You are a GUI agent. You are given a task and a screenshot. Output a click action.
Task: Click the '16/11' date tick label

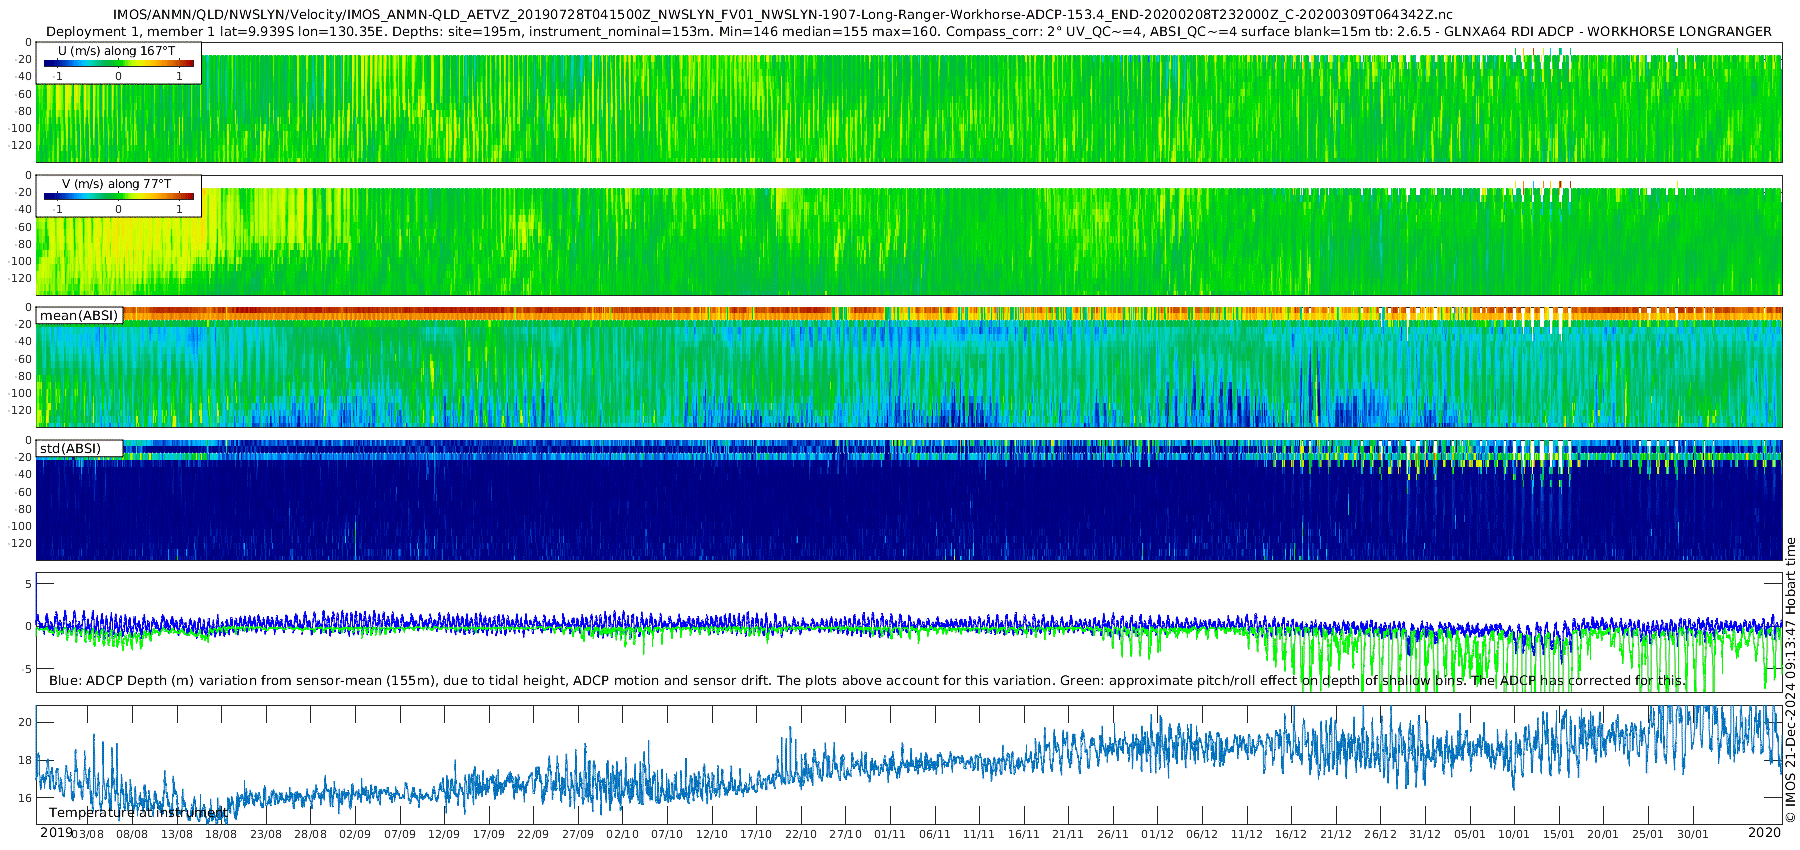(x=1024, y=834)
